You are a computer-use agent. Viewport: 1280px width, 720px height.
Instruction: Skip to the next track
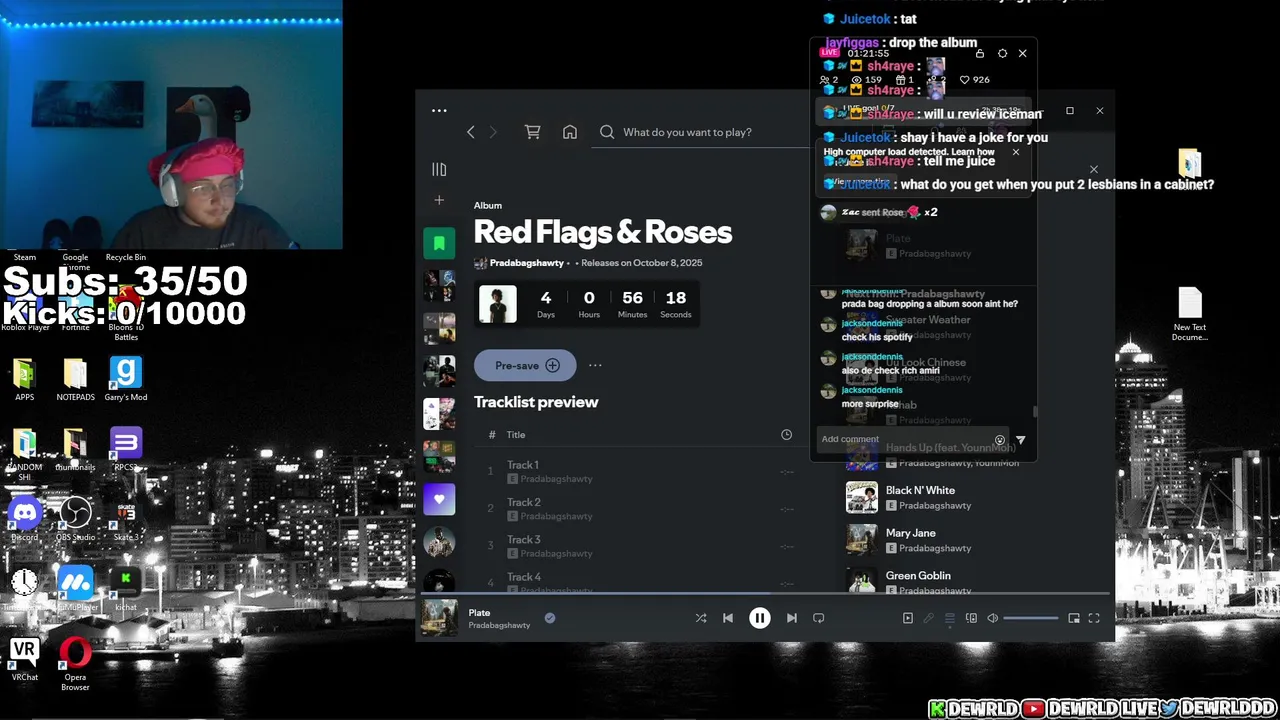point(791,618)
